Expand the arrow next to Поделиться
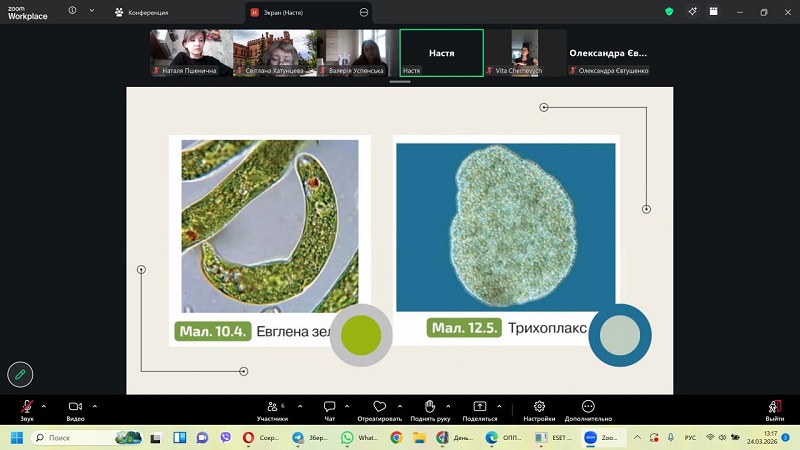 click(x=499, y=406)
